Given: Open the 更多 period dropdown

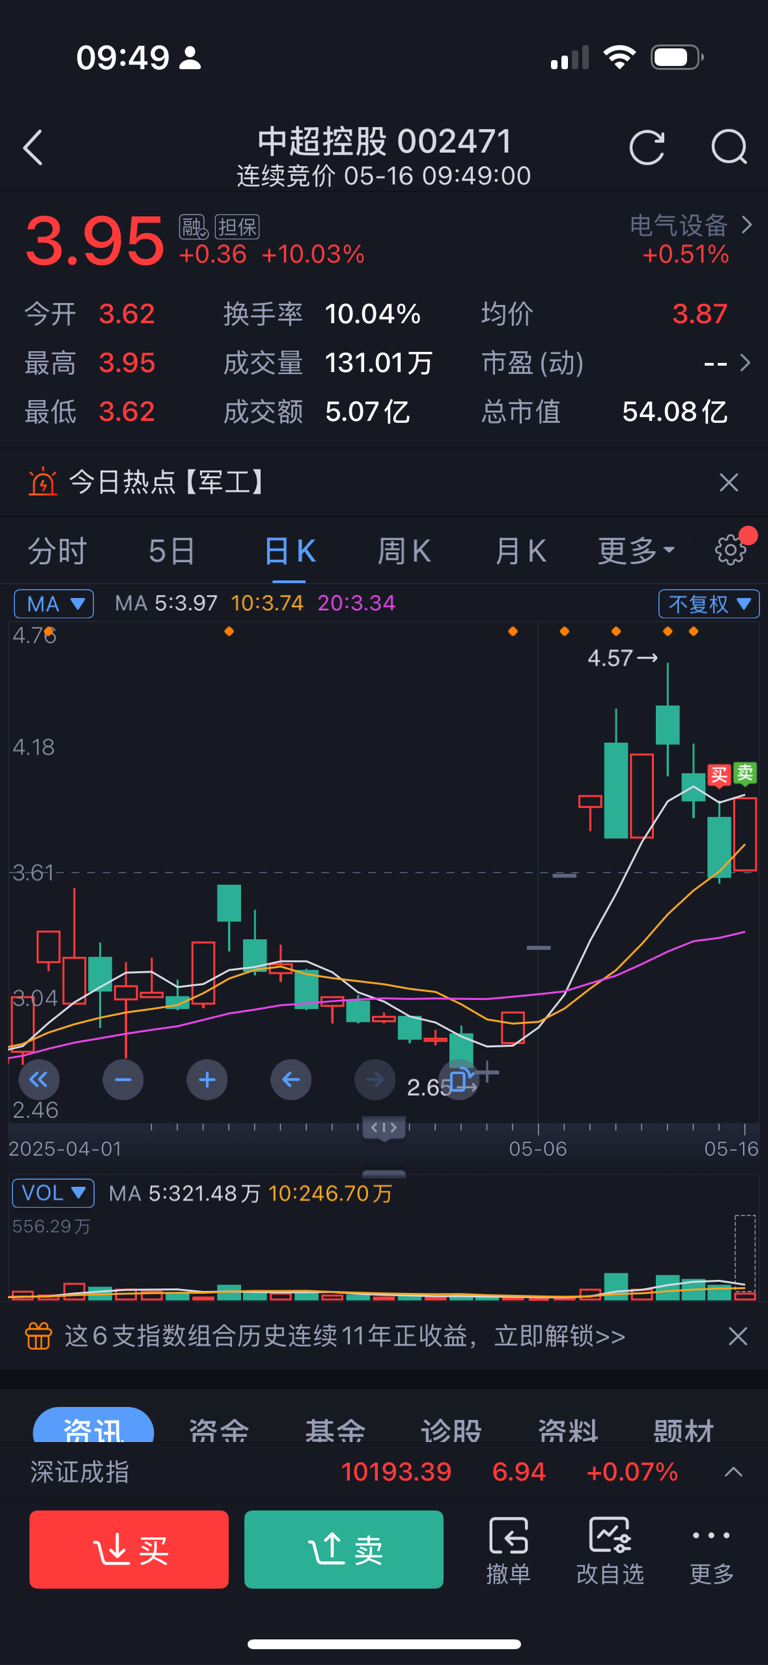Looking at the screenshot, I should tap(636, 551).
